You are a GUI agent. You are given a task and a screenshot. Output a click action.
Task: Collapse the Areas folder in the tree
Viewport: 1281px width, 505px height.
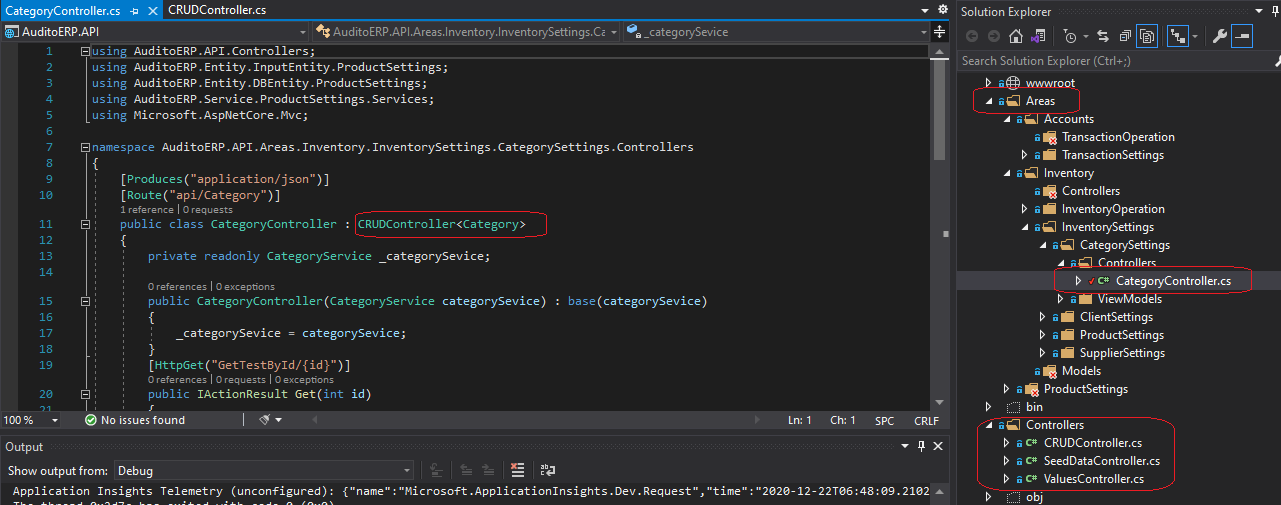coord(988,101)
